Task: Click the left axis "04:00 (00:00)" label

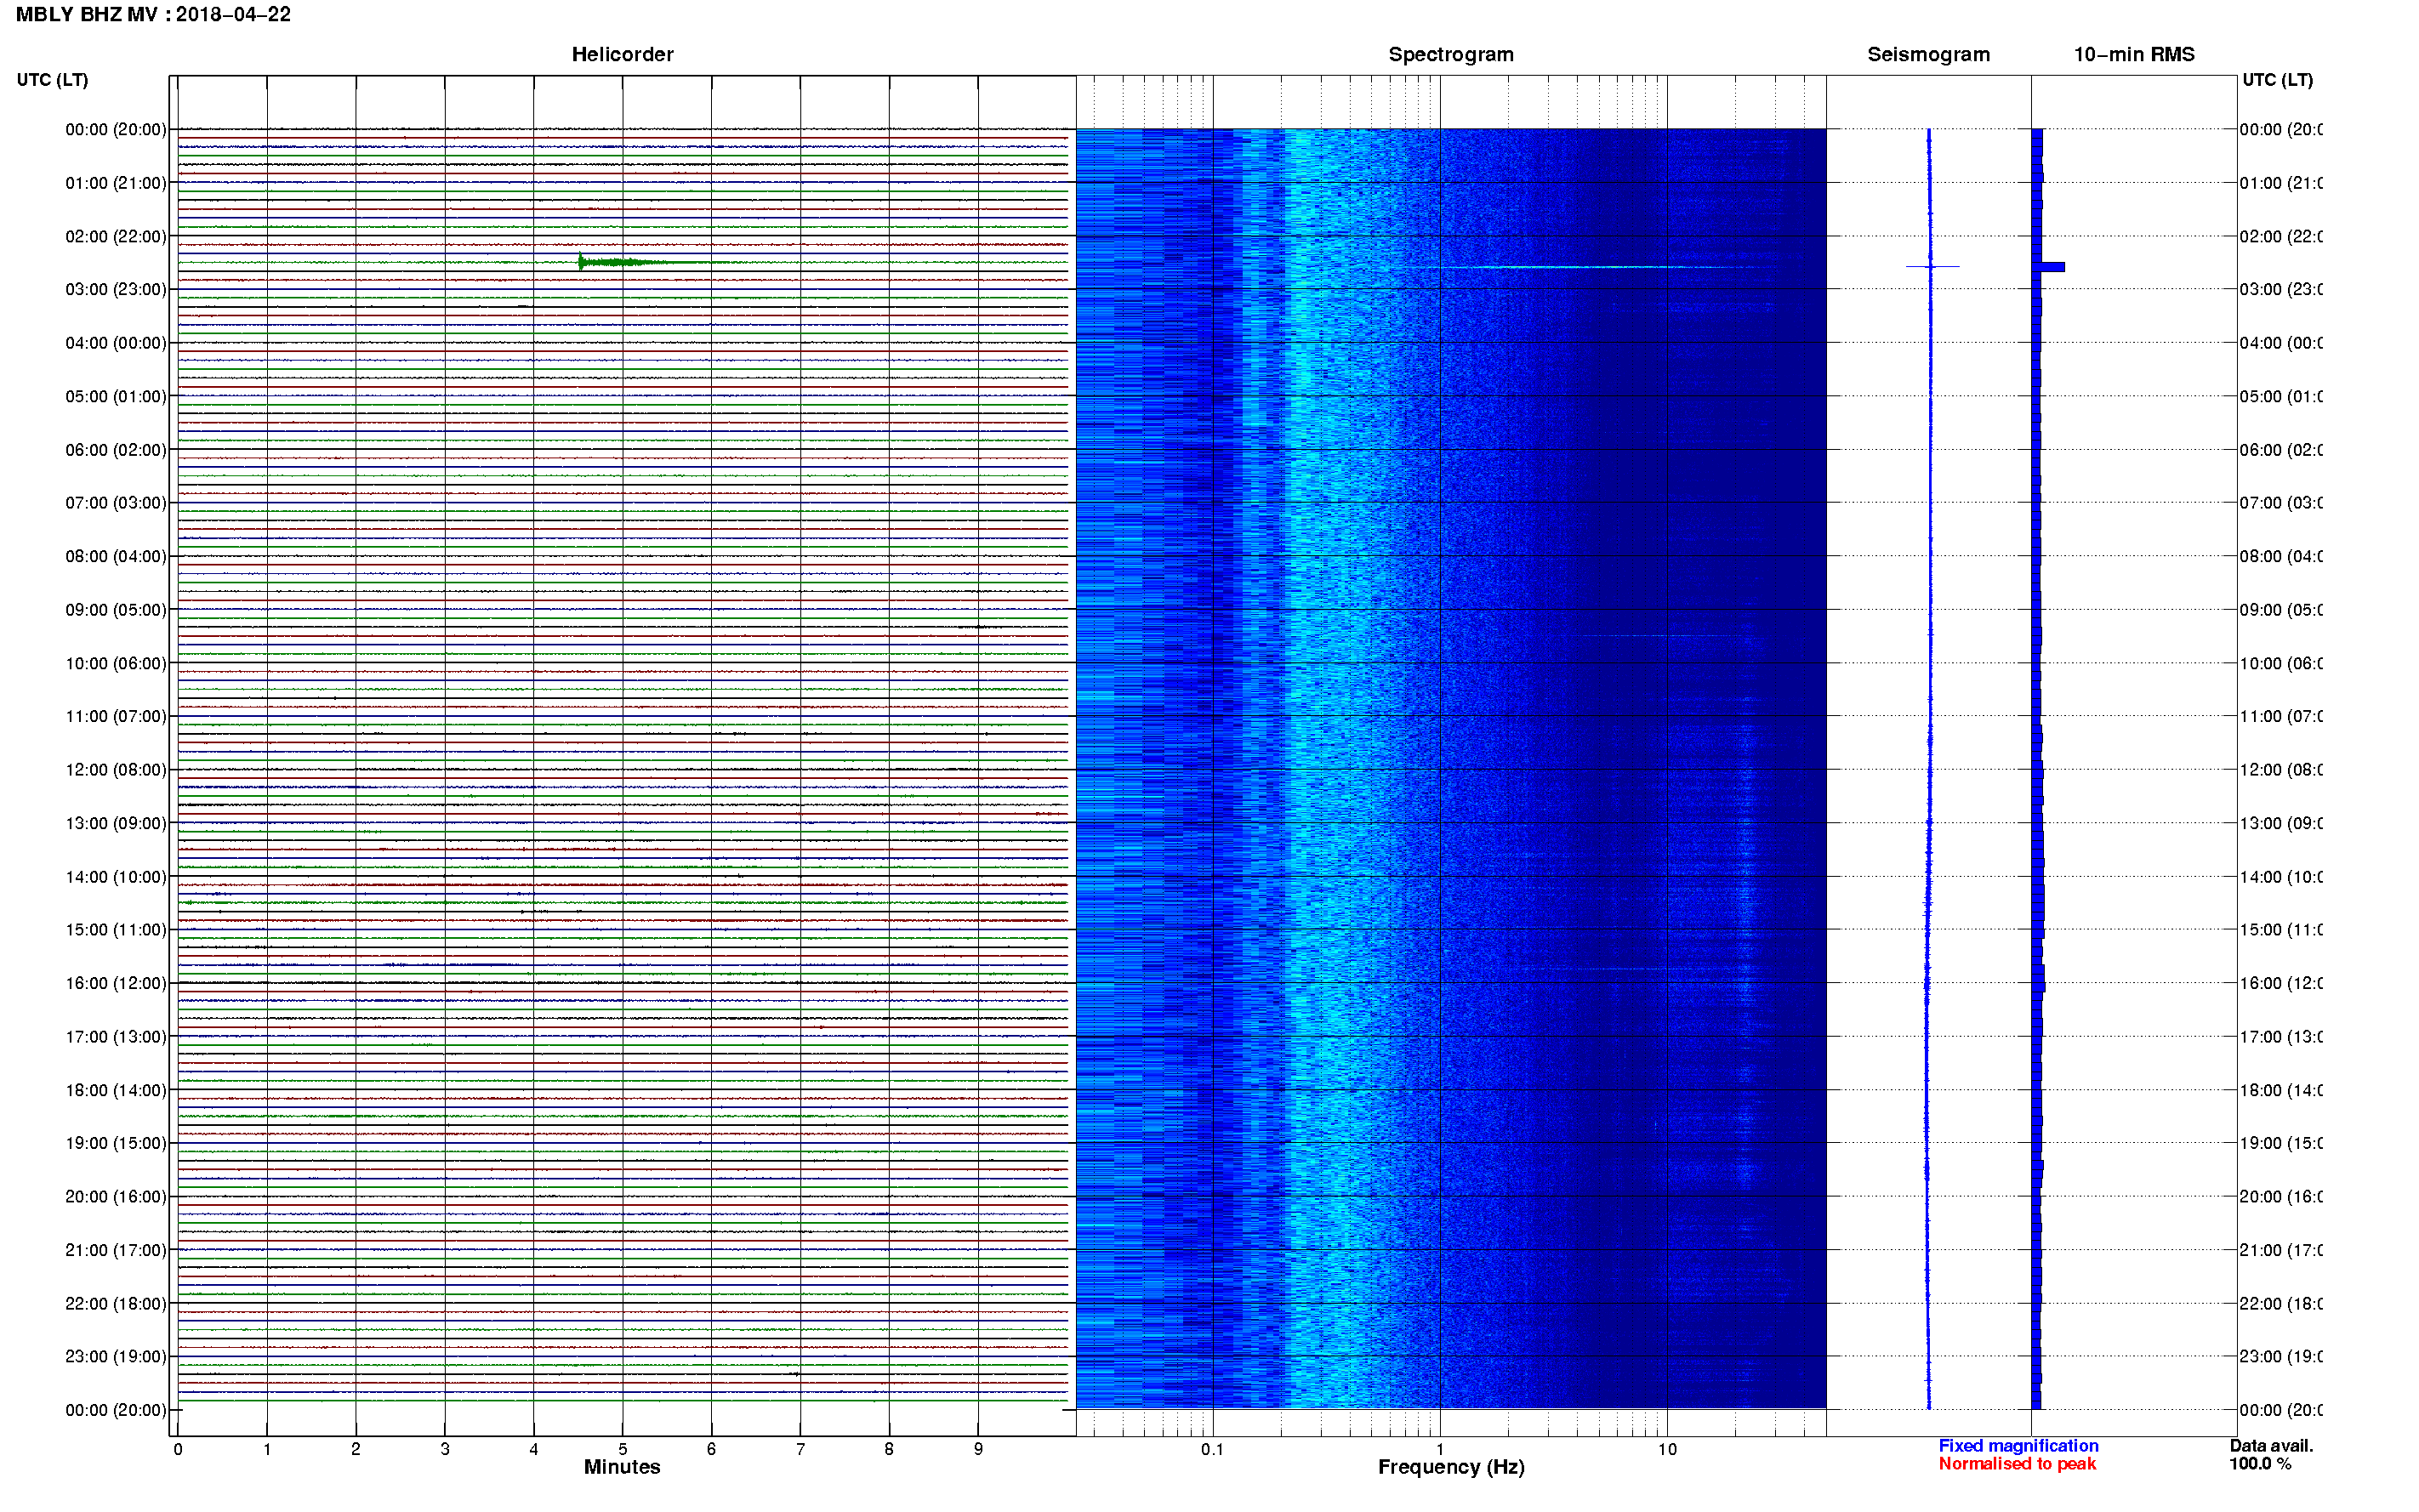Action: (x=116, y=343)
